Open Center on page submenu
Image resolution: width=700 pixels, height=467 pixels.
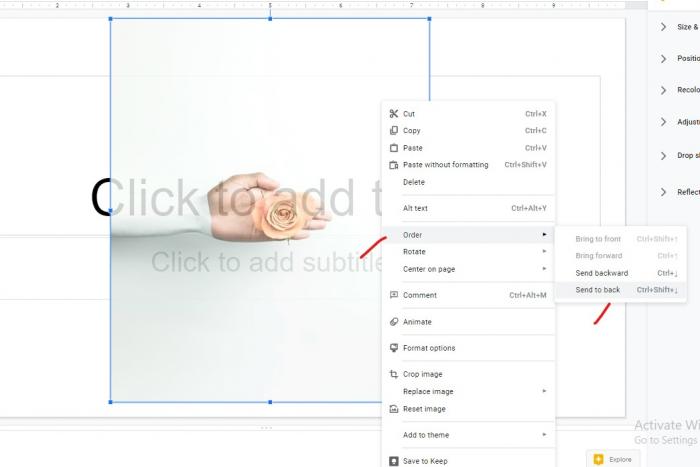pyautogui.click(x=468, y=269)
